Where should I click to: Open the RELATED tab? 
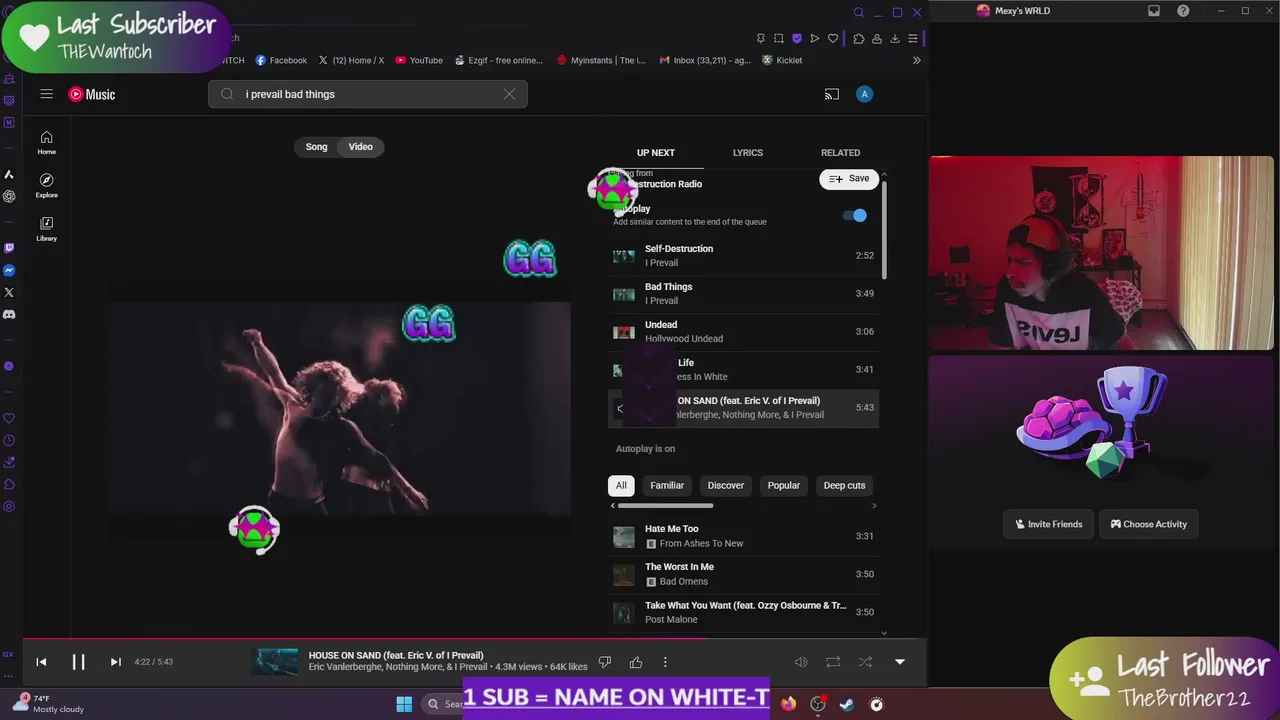[x=840, y=153]
